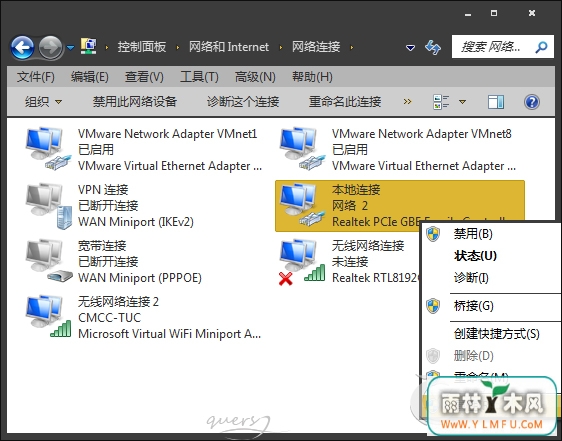Click the Forward navigation arrow
This screenshot has height=441, width=562.
tap(50, 47)
